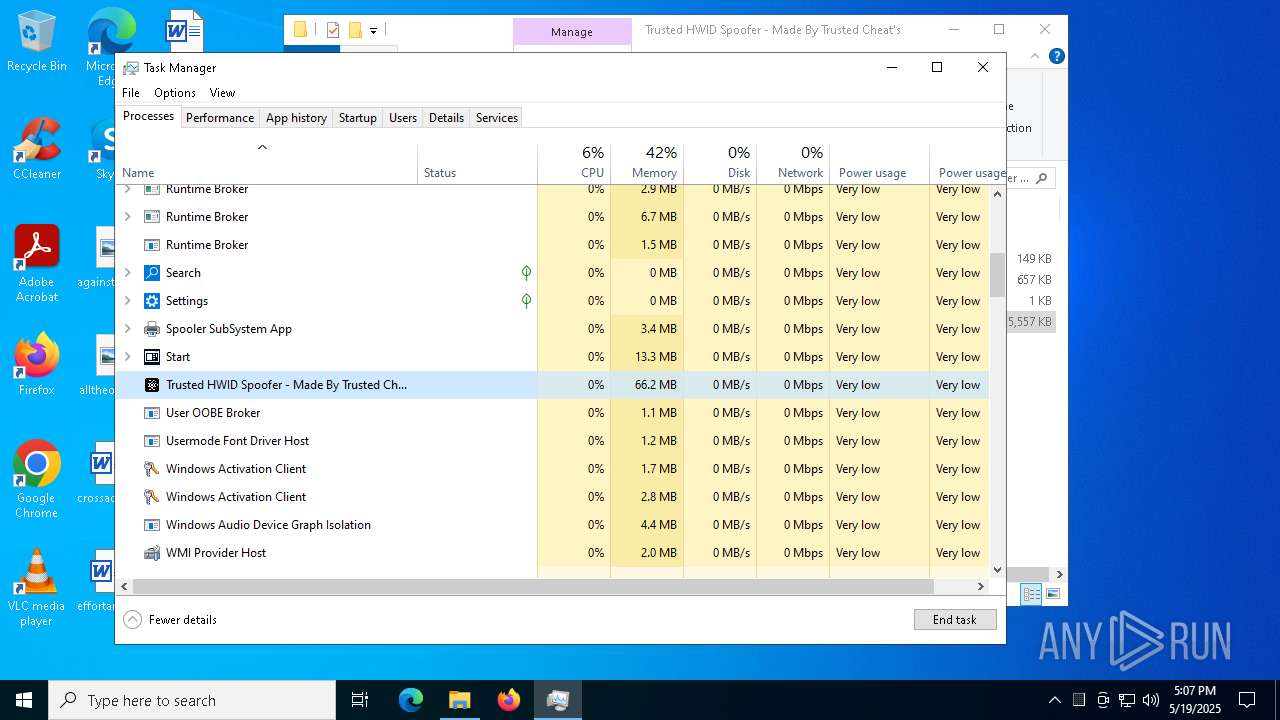Collapse to Fewer details view

point(170,620)
